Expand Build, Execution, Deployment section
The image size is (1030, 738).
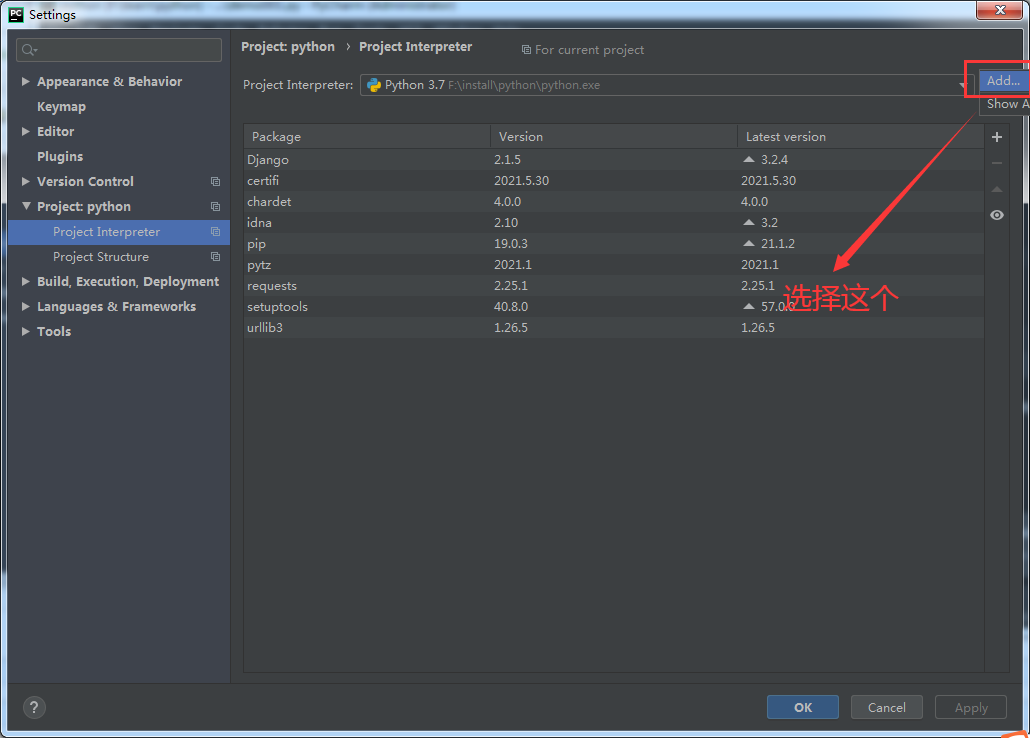[x=26, y=281]
